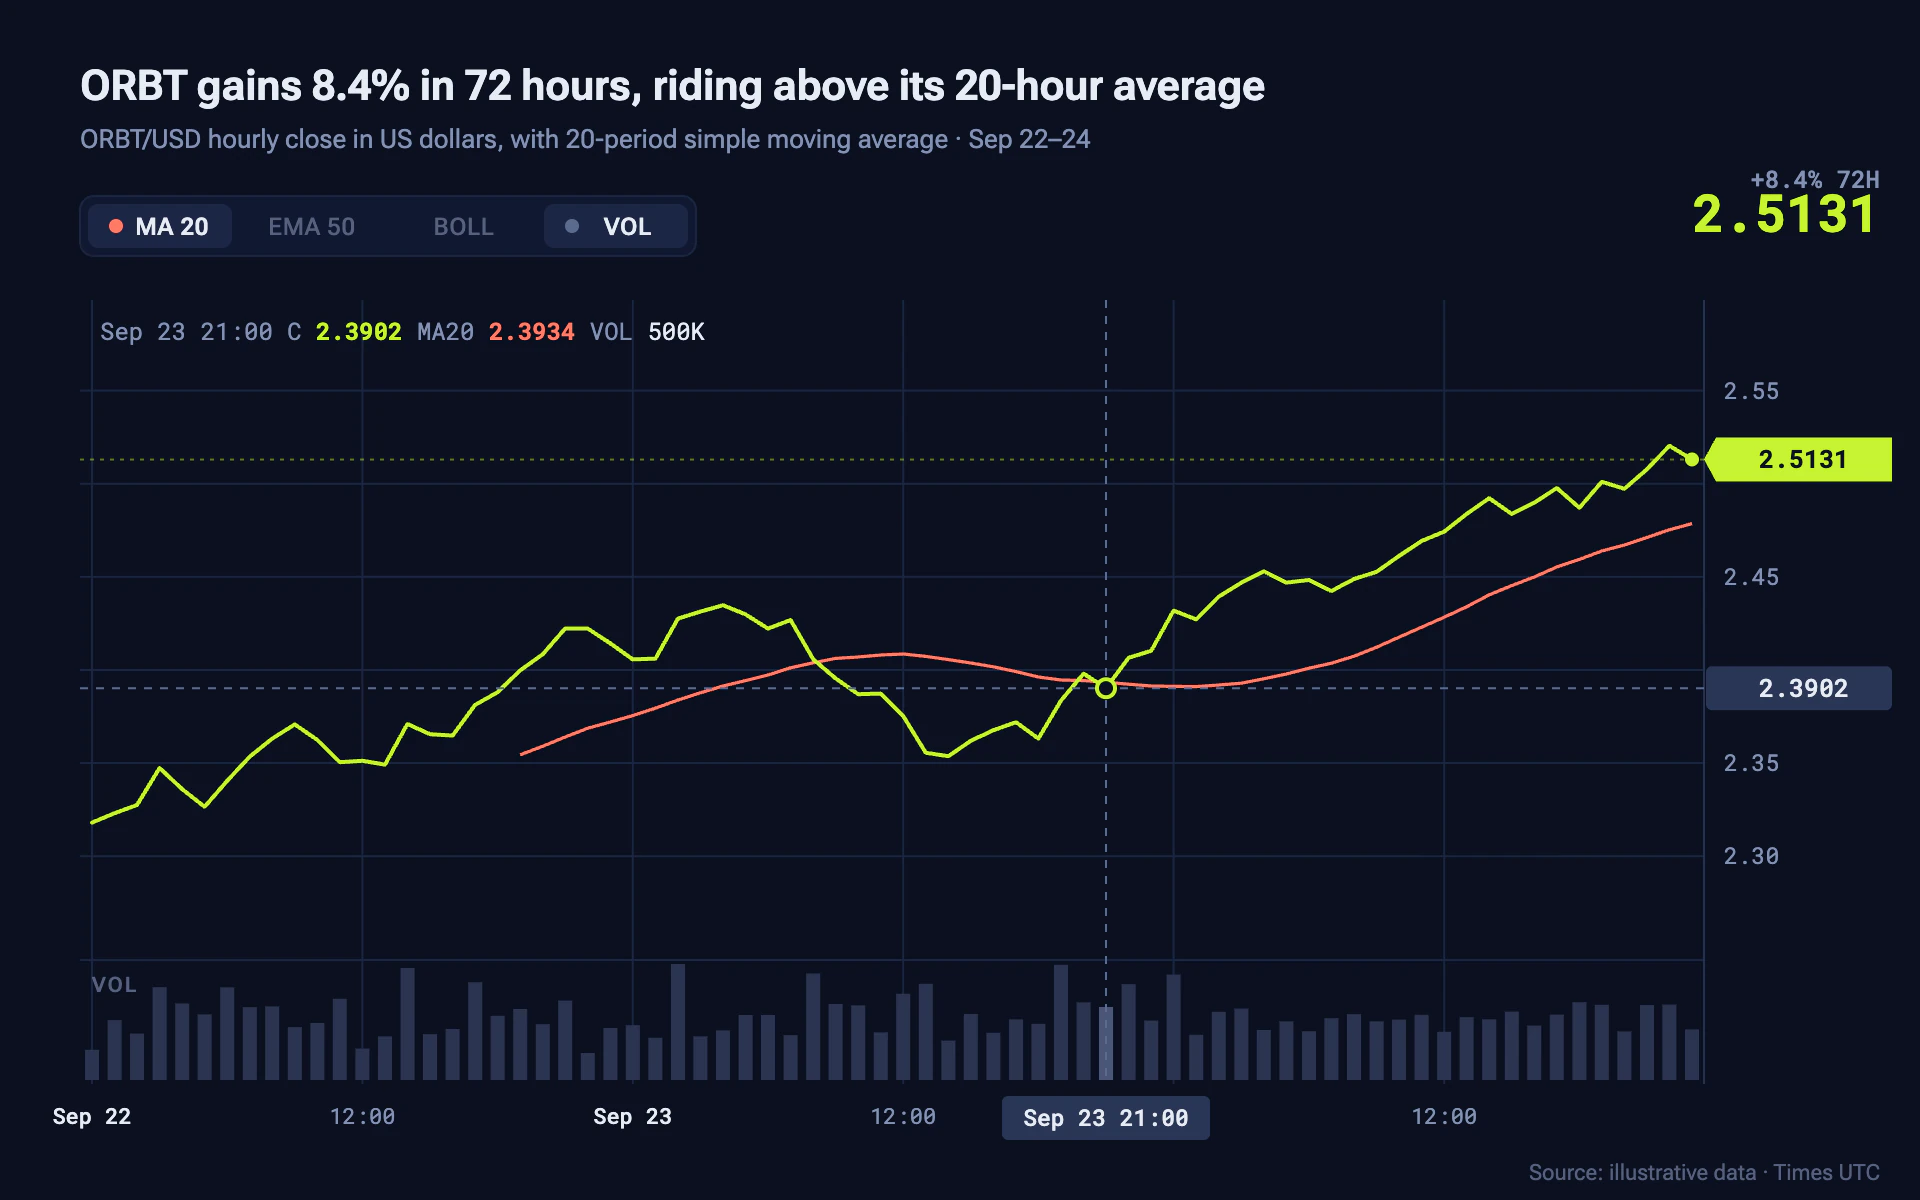Click the large 2.5131 price readout

1785,215
